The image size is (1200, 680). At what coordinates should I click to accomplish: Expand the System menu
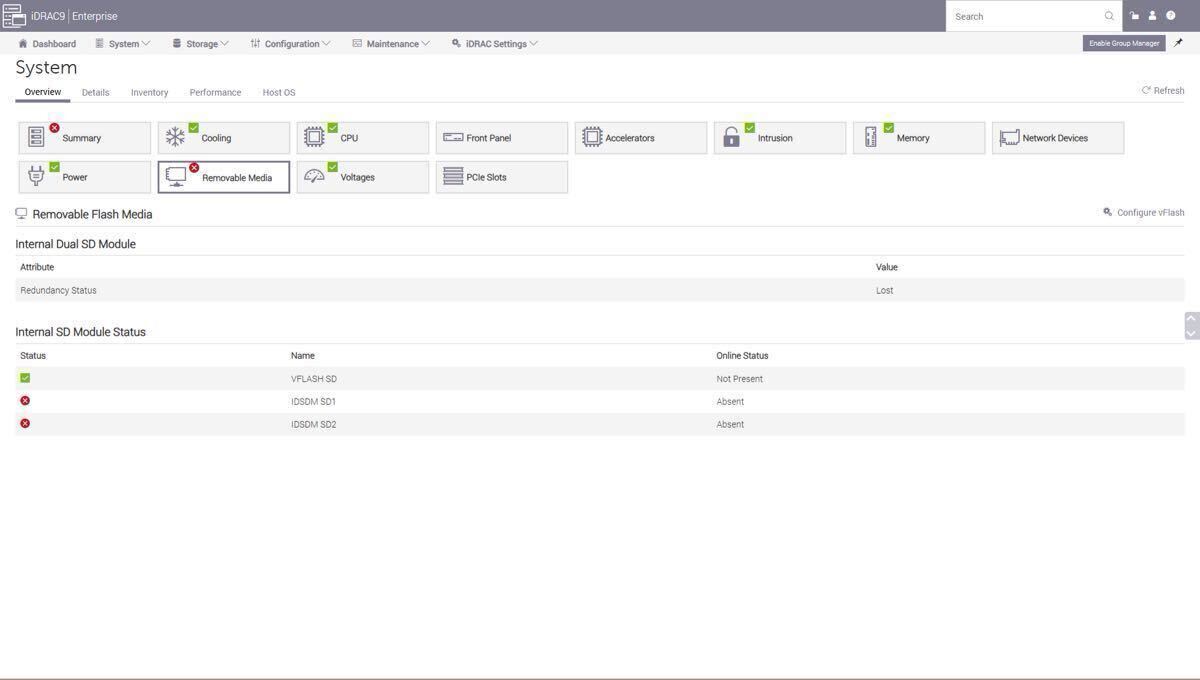tap(123, 44)
